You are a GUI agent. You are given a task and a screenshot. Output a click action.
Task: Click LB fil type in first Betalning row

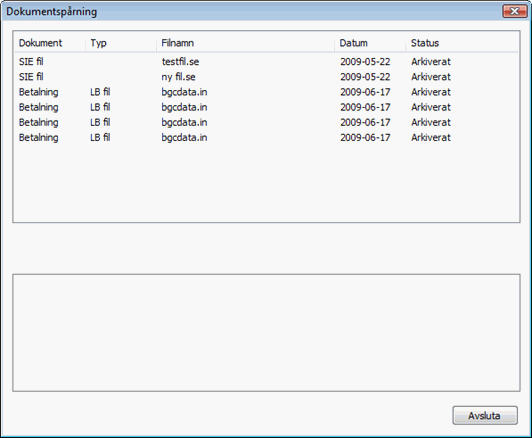(x=100, y=92)
